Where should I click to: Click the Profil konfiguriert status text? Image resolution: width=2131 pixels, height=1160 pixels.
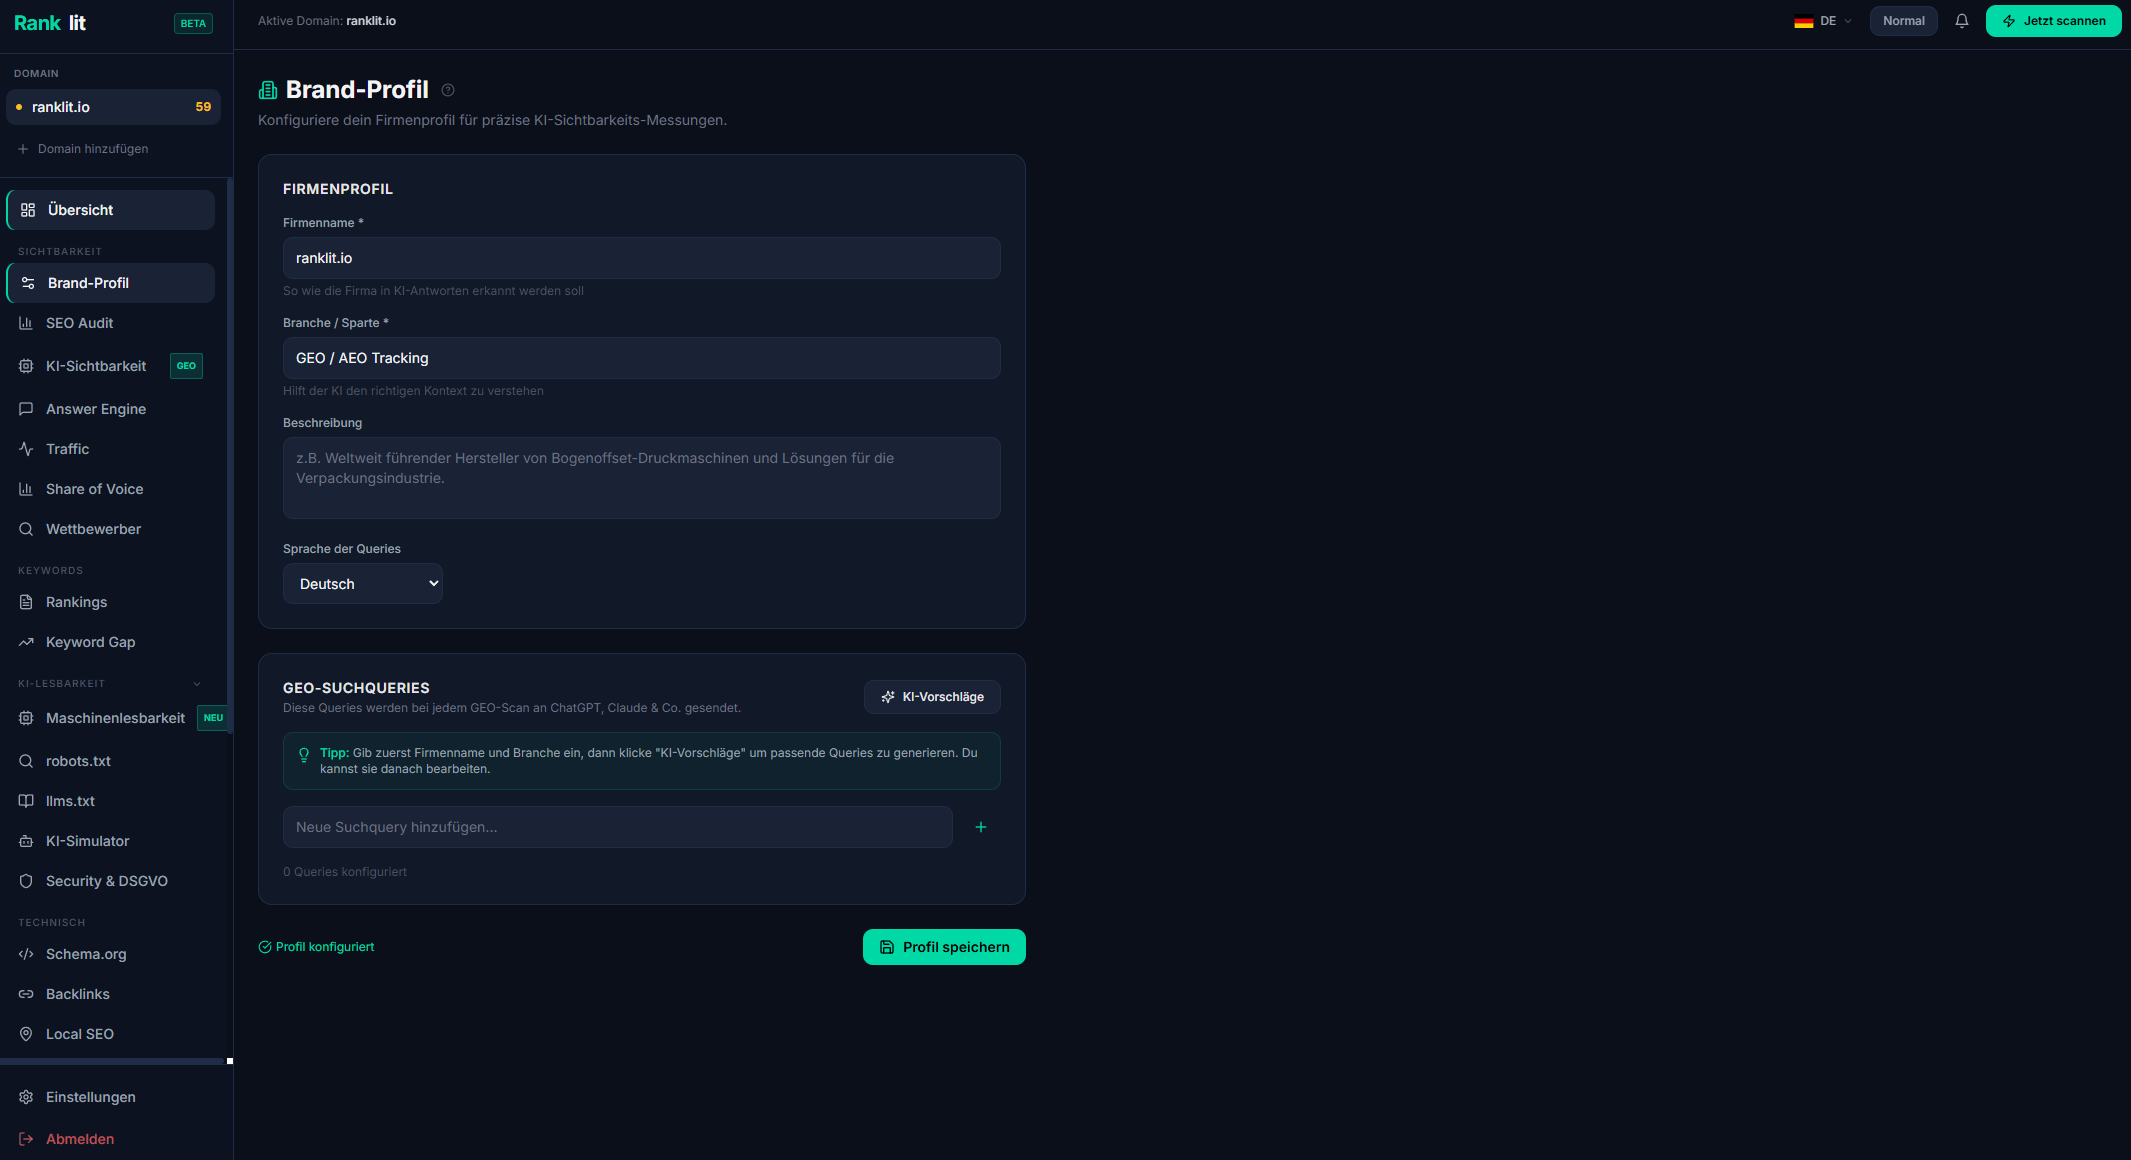click(x=316, y=947)
